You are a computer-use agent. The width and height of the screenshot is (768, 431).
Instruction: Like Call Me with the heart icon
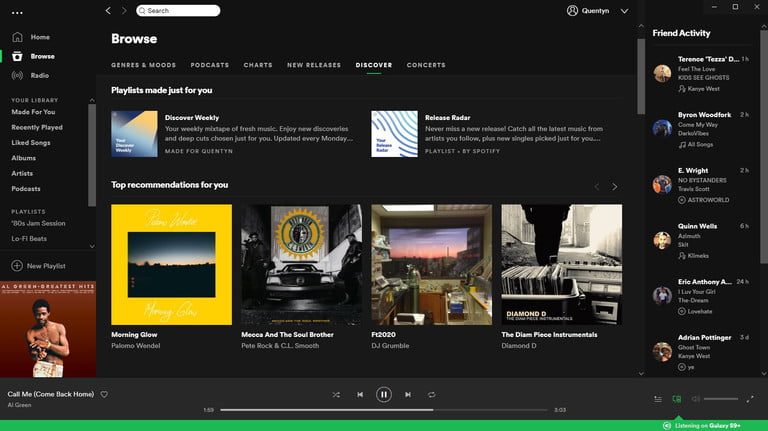coord(104,394)
